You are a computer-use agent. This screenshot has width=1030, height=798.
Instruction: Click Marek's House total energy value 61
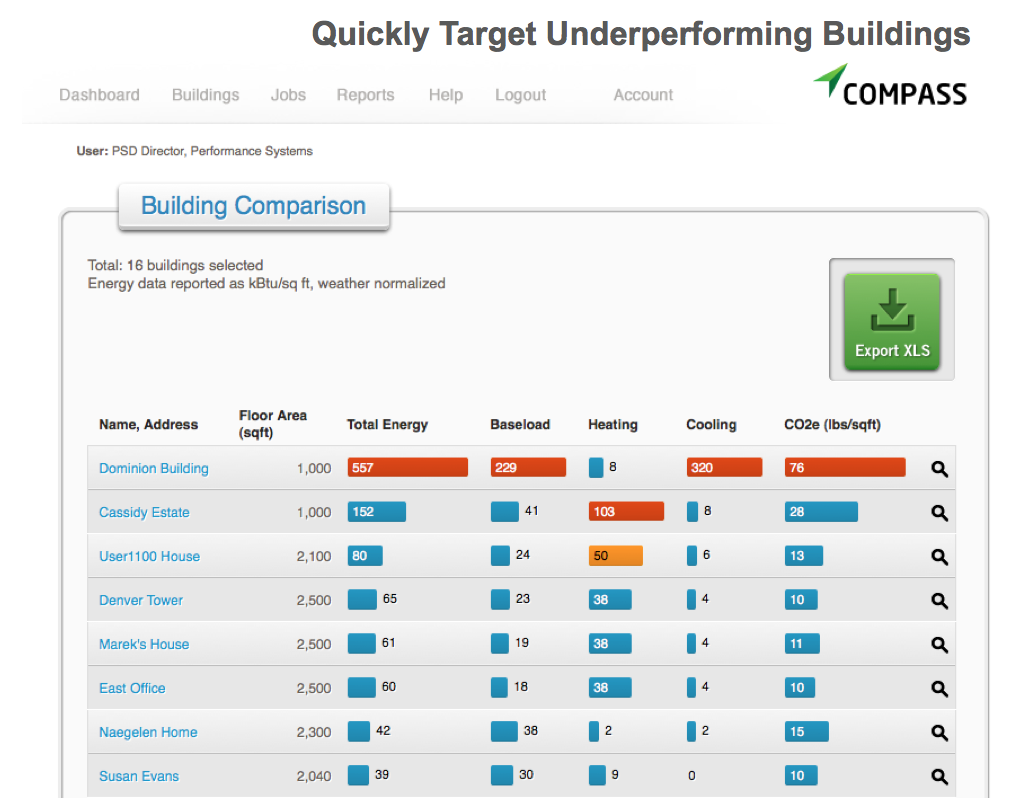[x=389, y=643]
